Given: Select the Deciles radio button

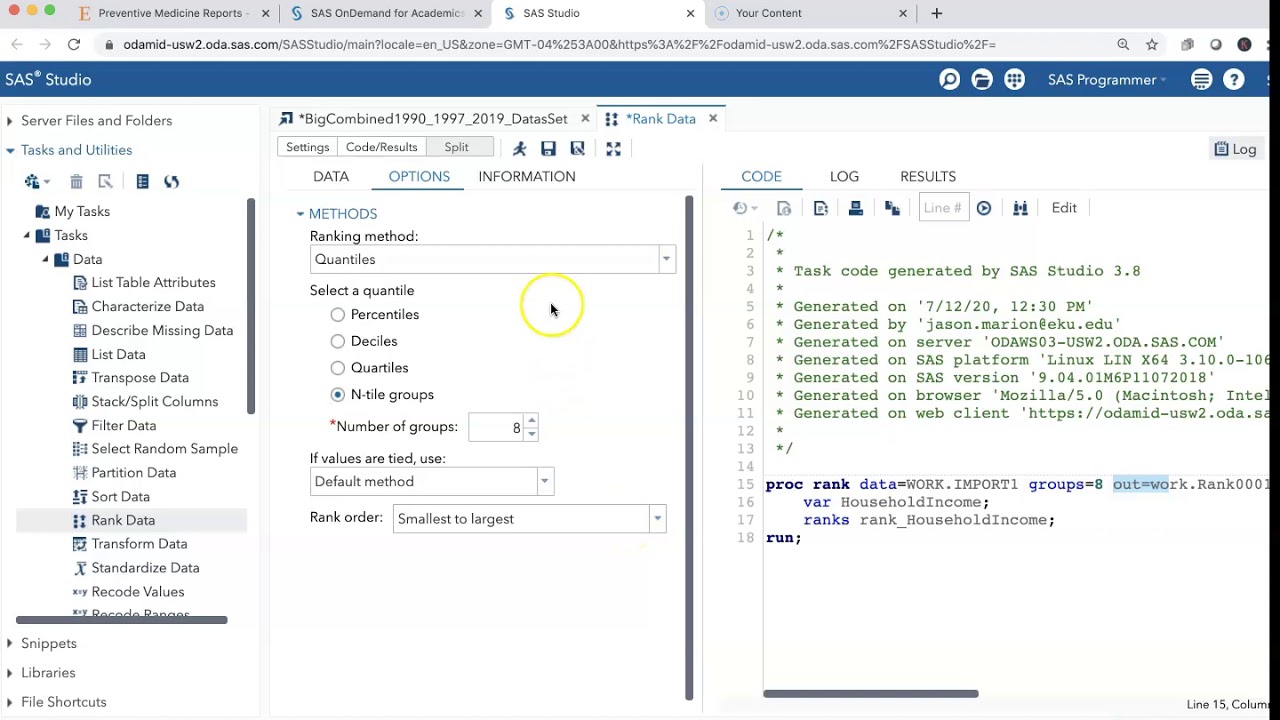Looking at the screenshot, I should (338, 341).
